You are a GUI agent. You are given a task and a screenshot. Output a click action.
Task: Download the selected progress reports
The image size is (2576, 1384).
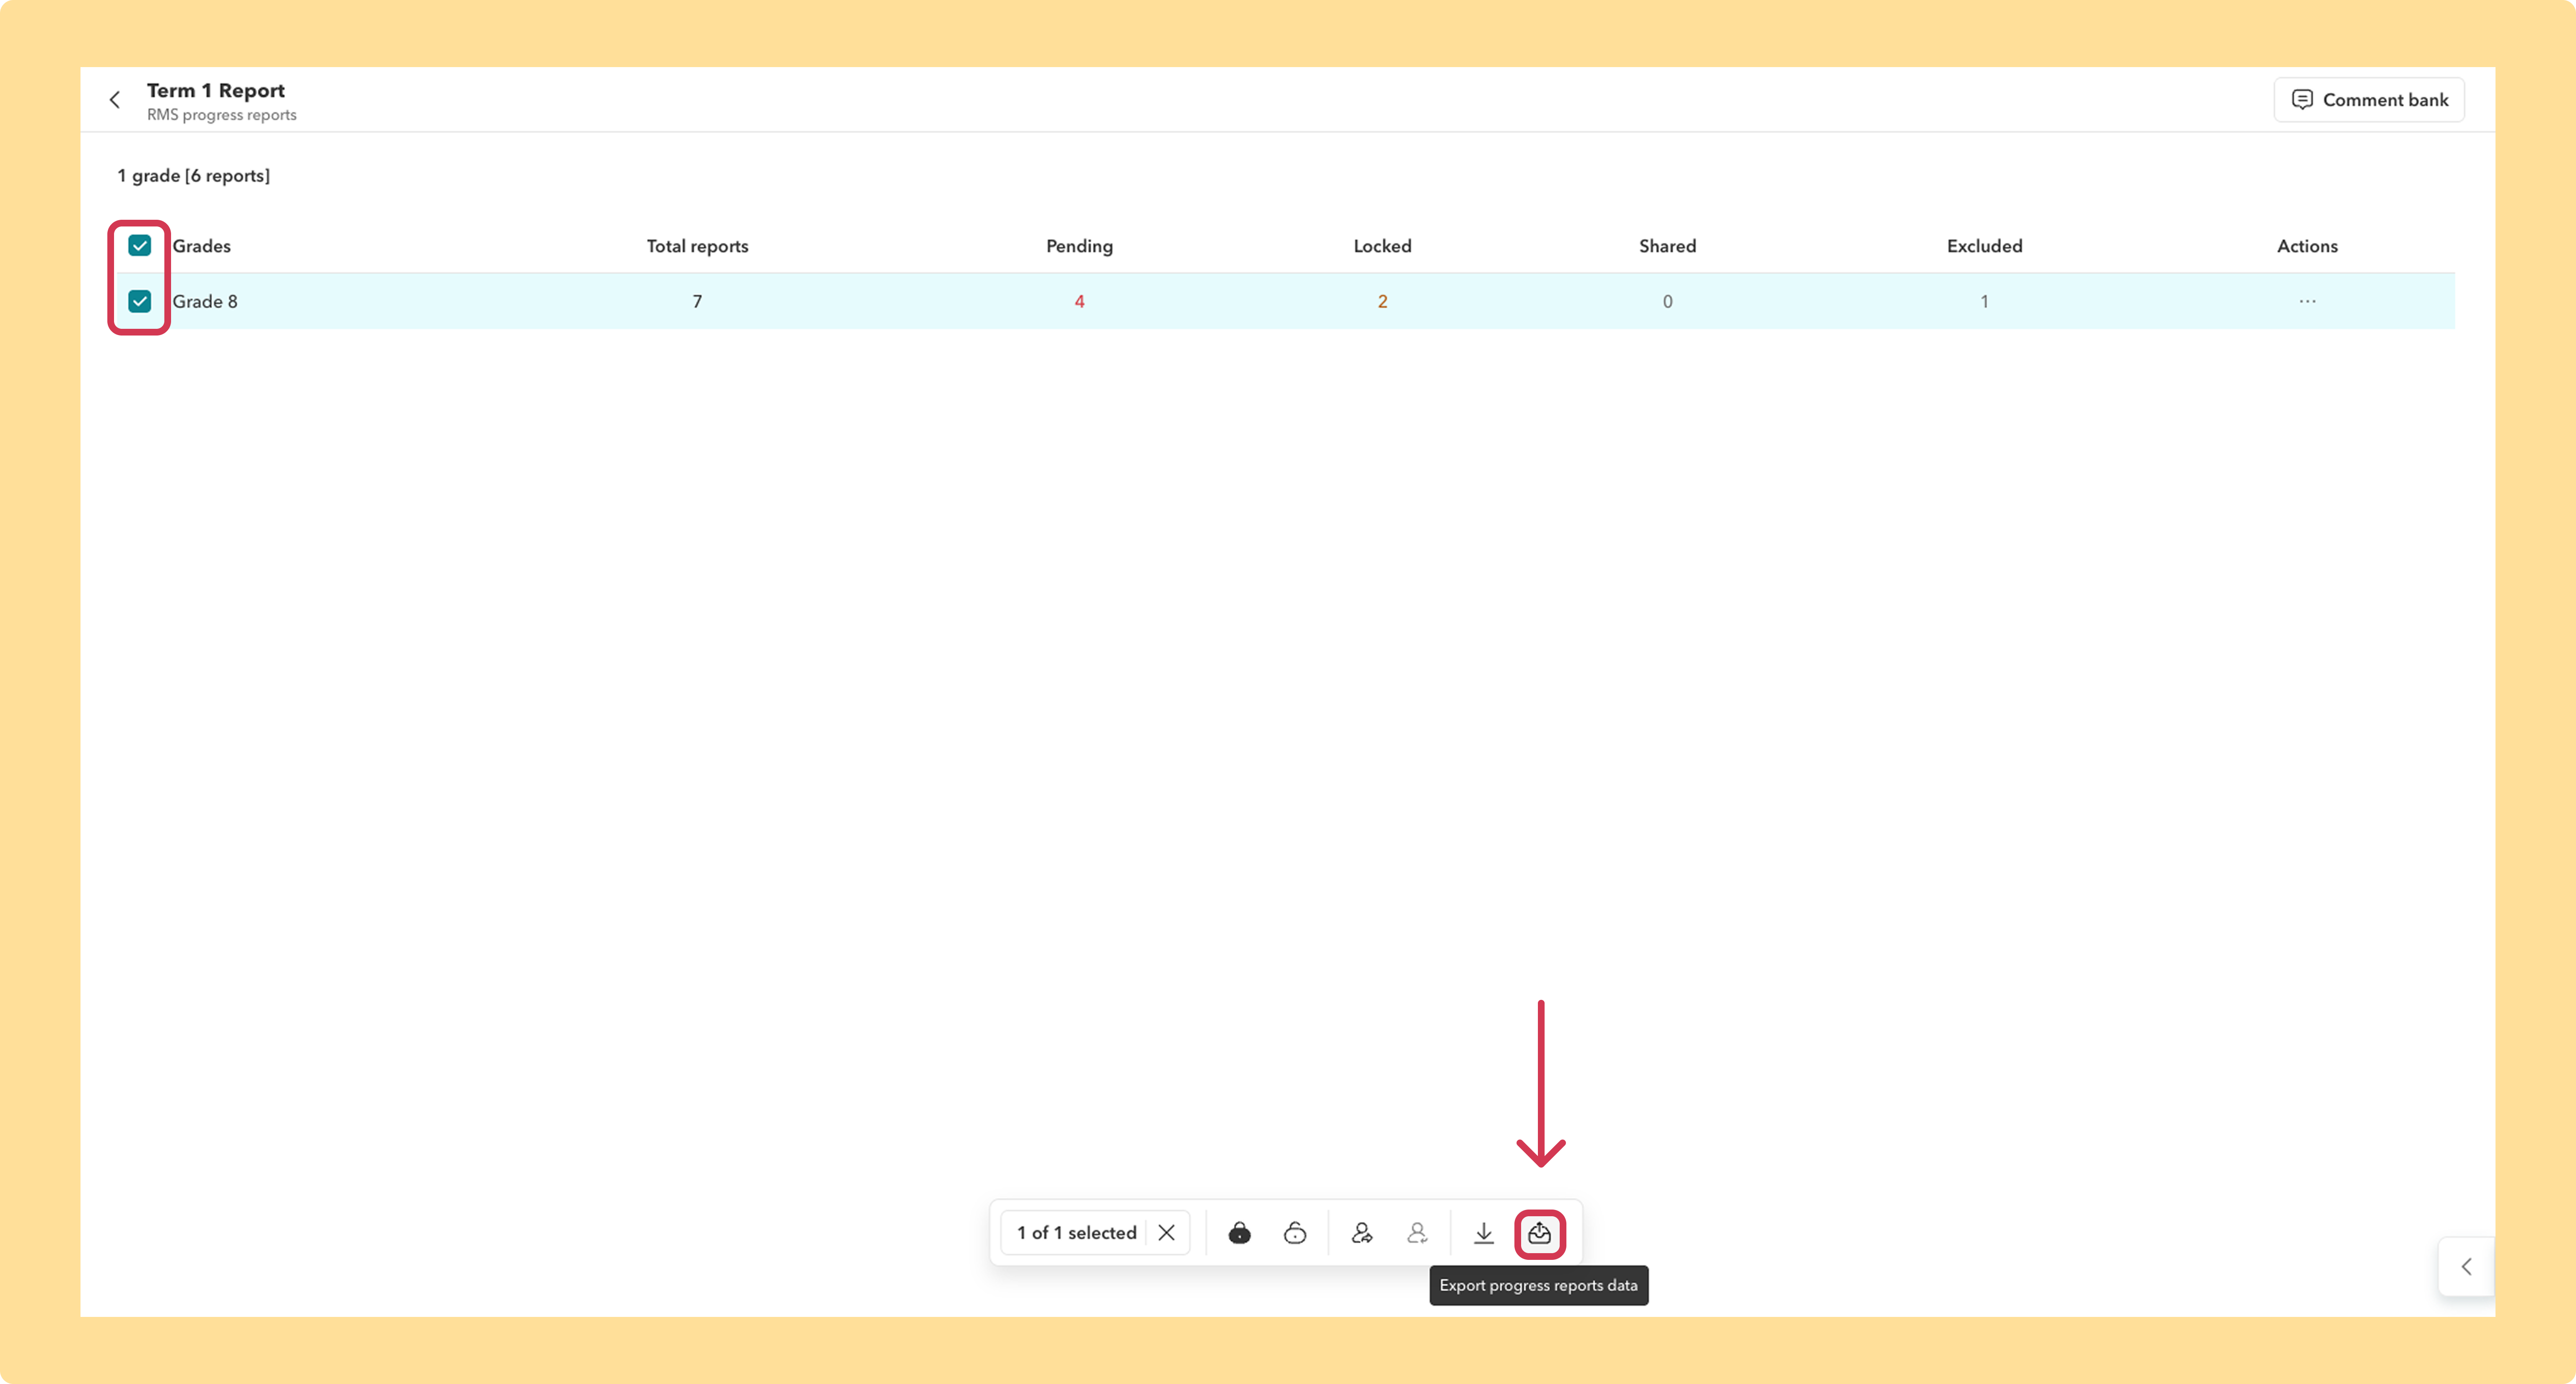pyautogui.click(x=1484, y=1233)
